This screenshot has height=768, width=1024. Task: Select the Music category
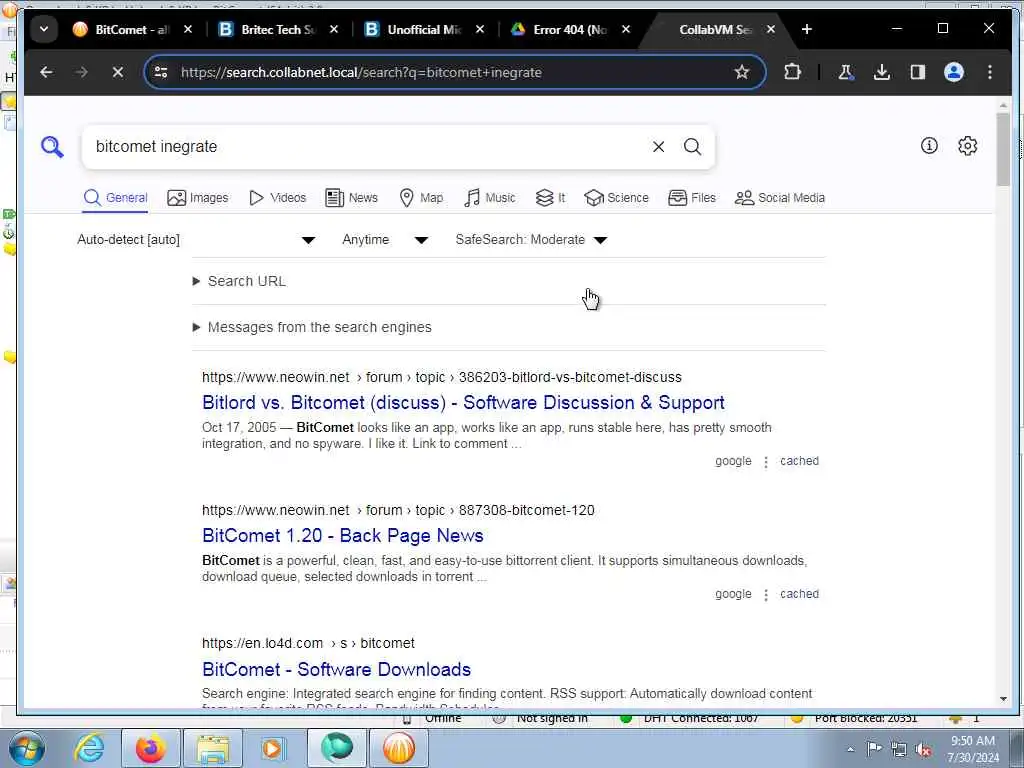click(490, 198)
